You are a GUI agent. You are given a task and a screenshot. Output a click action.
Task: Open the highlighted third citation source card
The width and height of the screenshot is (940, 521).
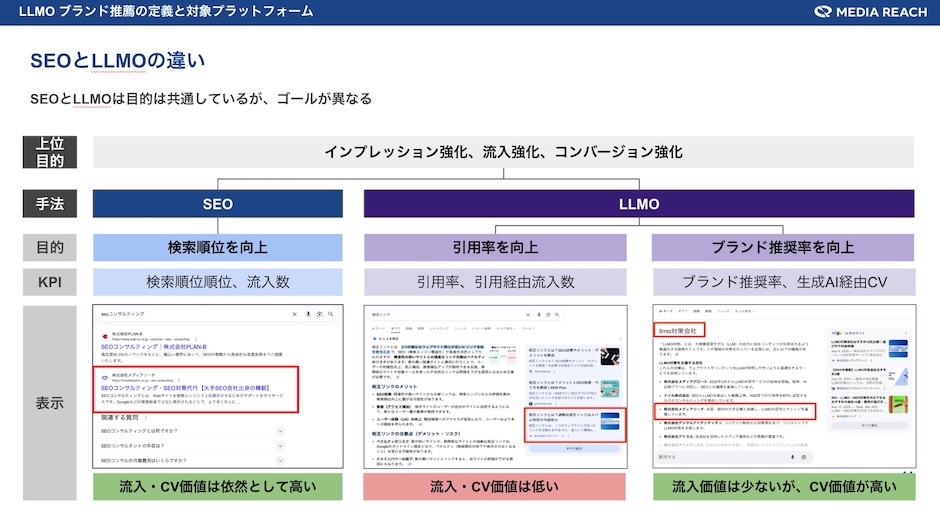[x=575, y=425]
